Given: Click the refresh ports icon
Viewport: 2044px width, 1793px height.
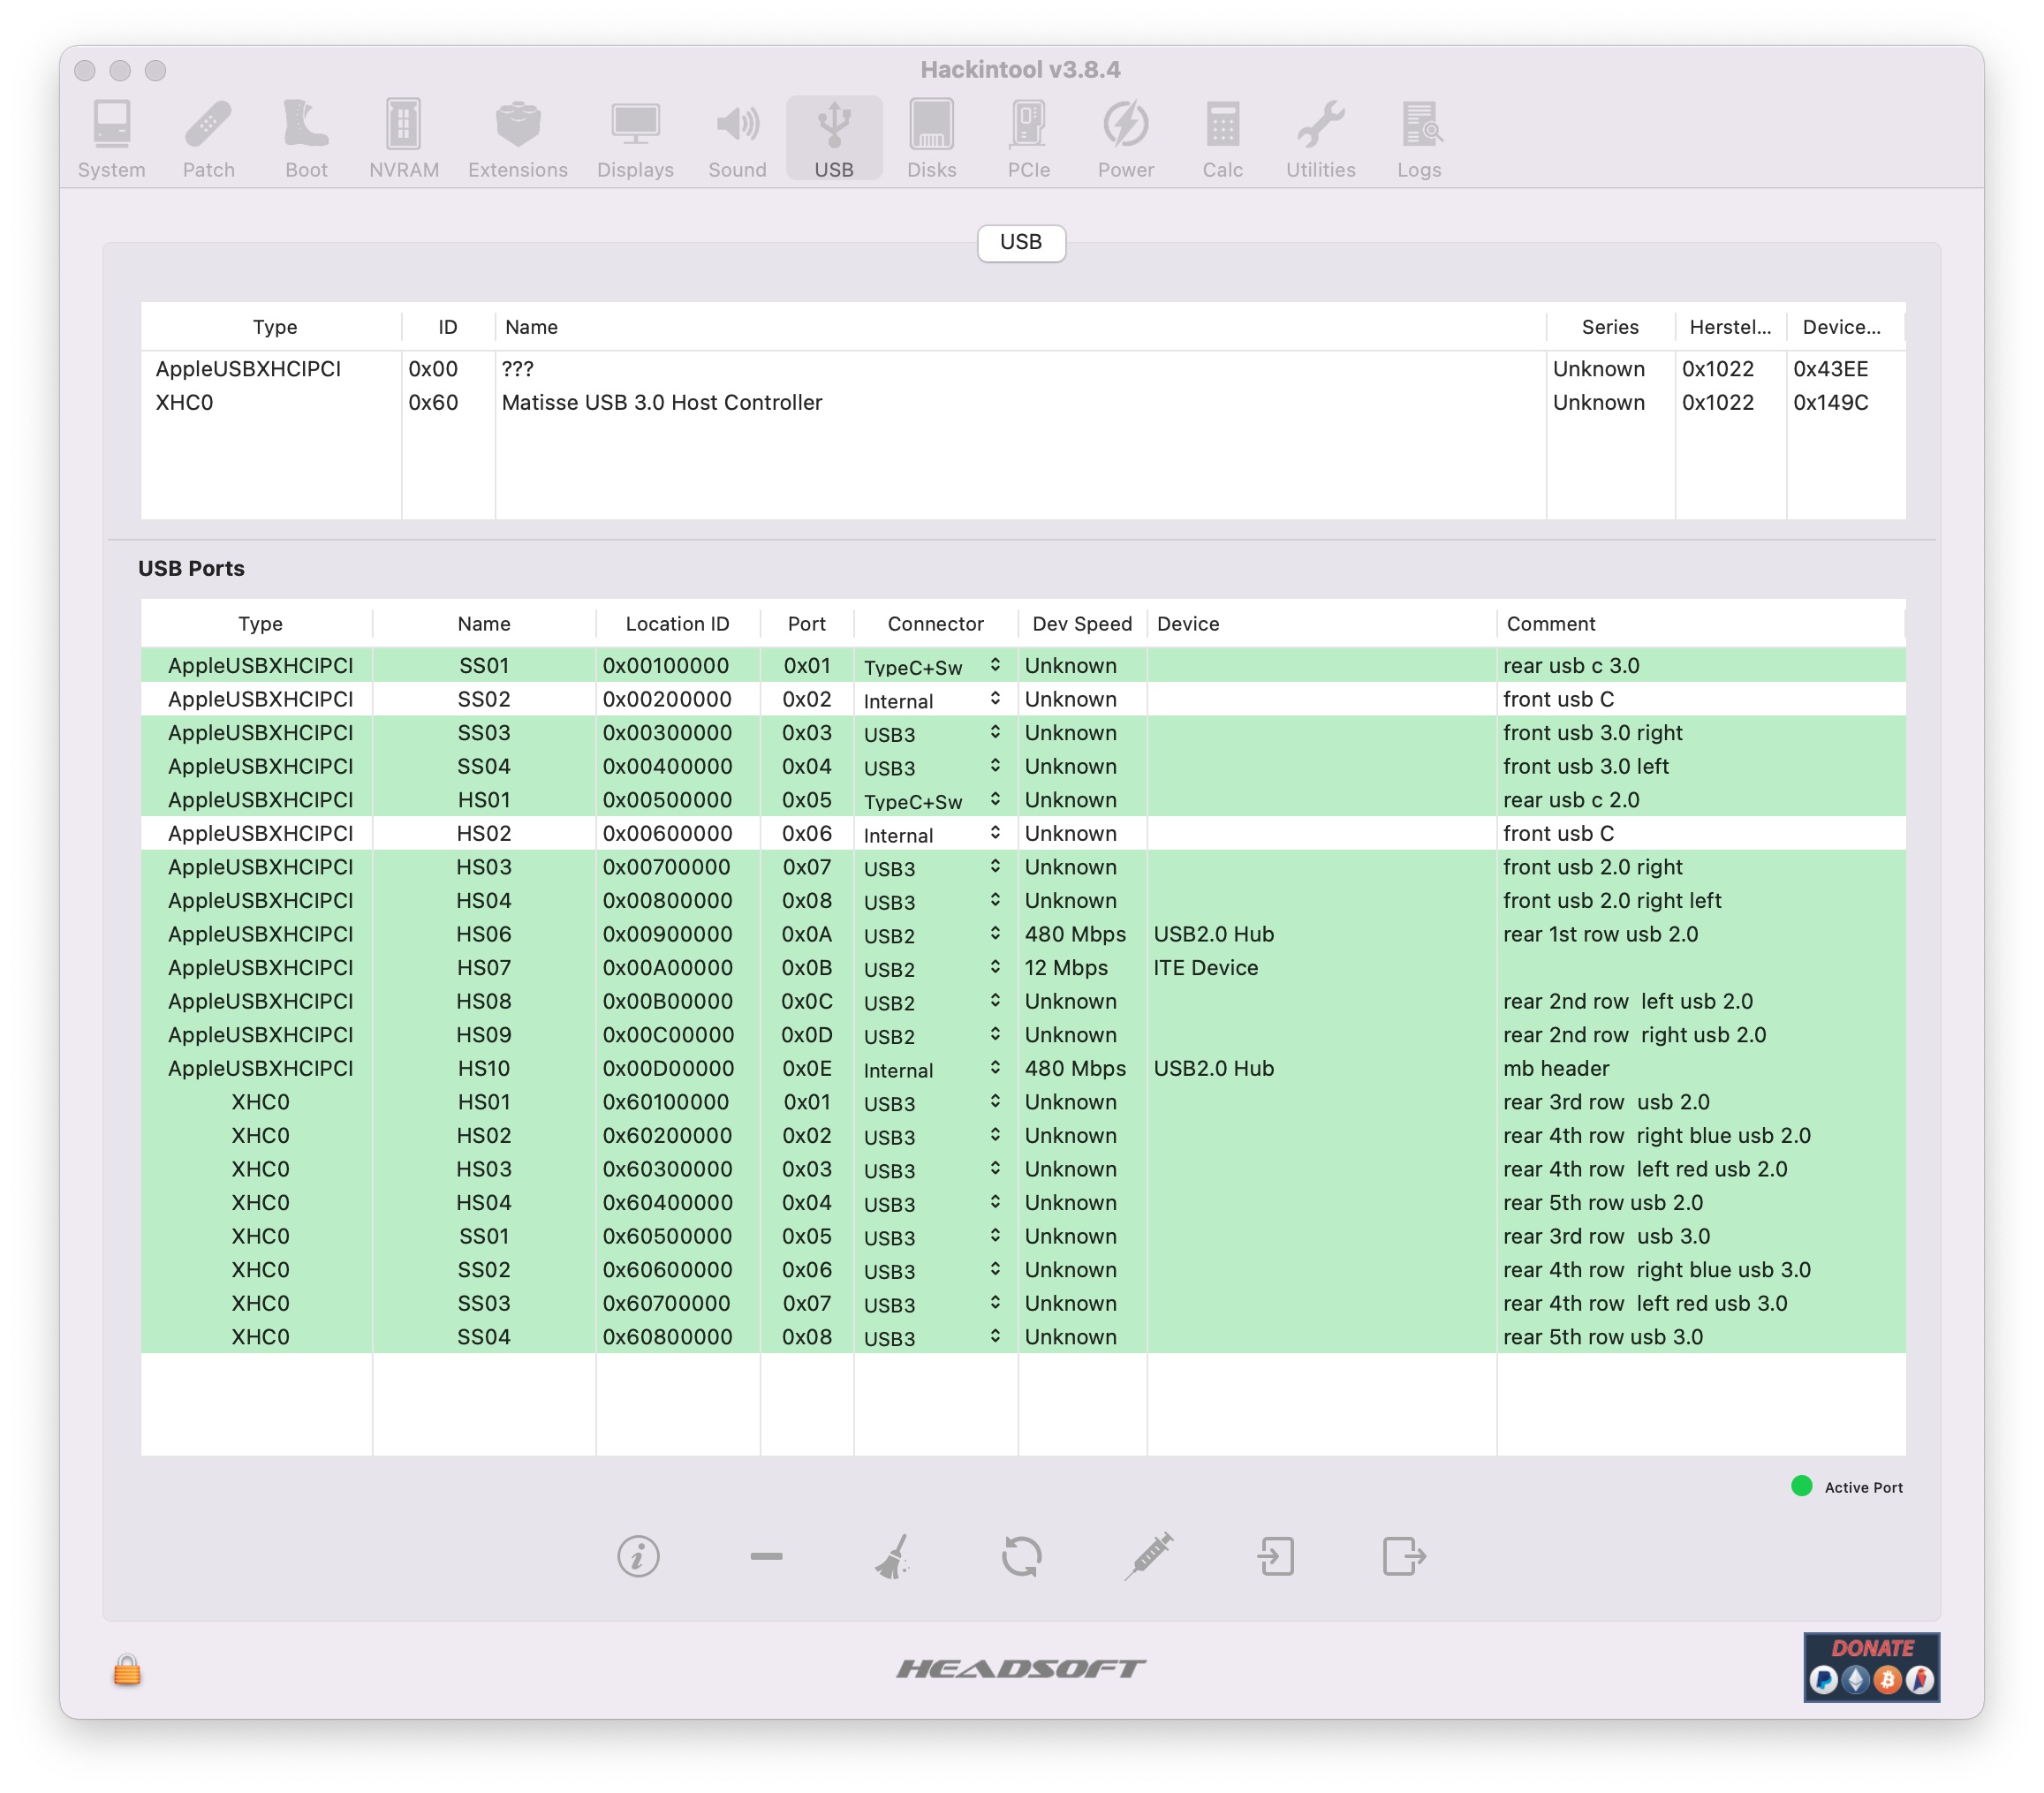Looking at the screenshot, I should pos(1021,1556).
